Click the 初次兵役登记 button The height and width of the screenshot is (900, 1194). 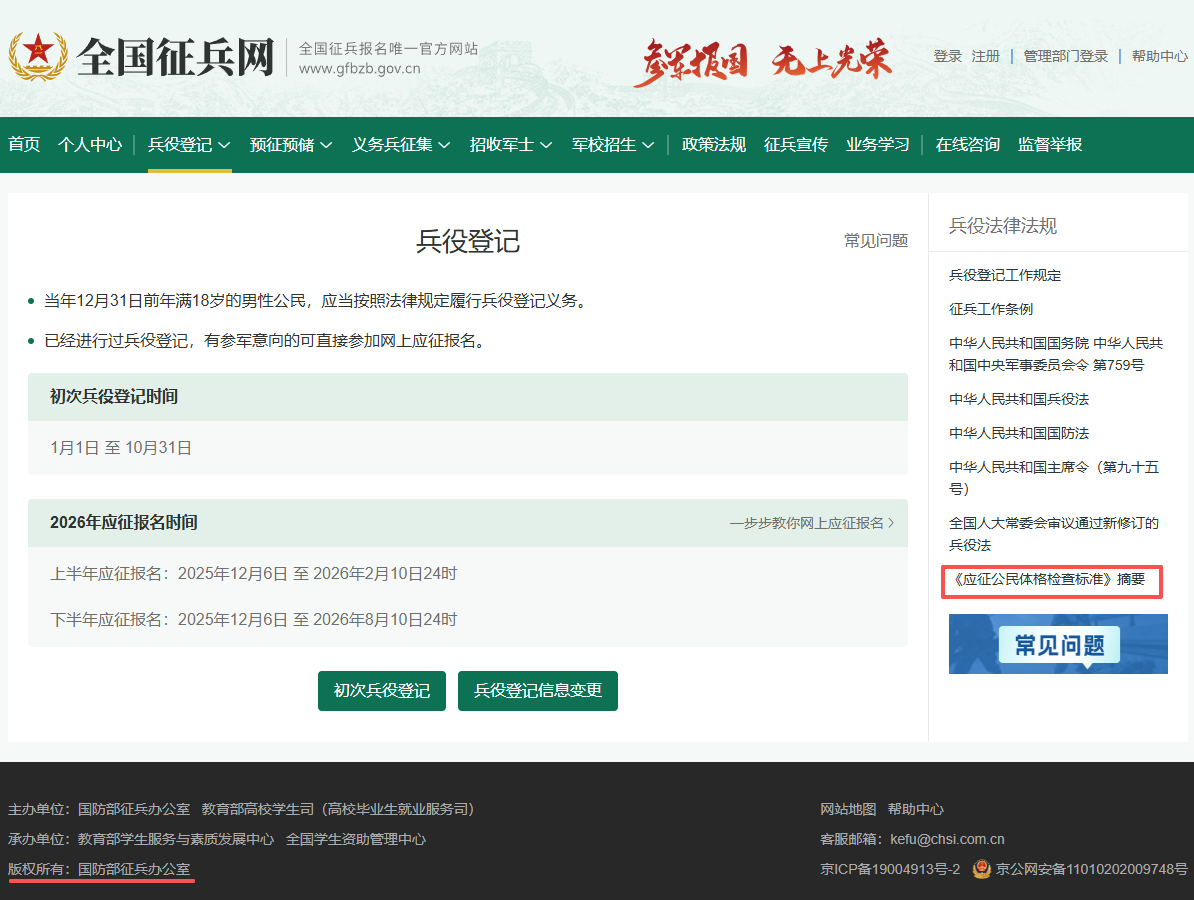click(382, 691)
